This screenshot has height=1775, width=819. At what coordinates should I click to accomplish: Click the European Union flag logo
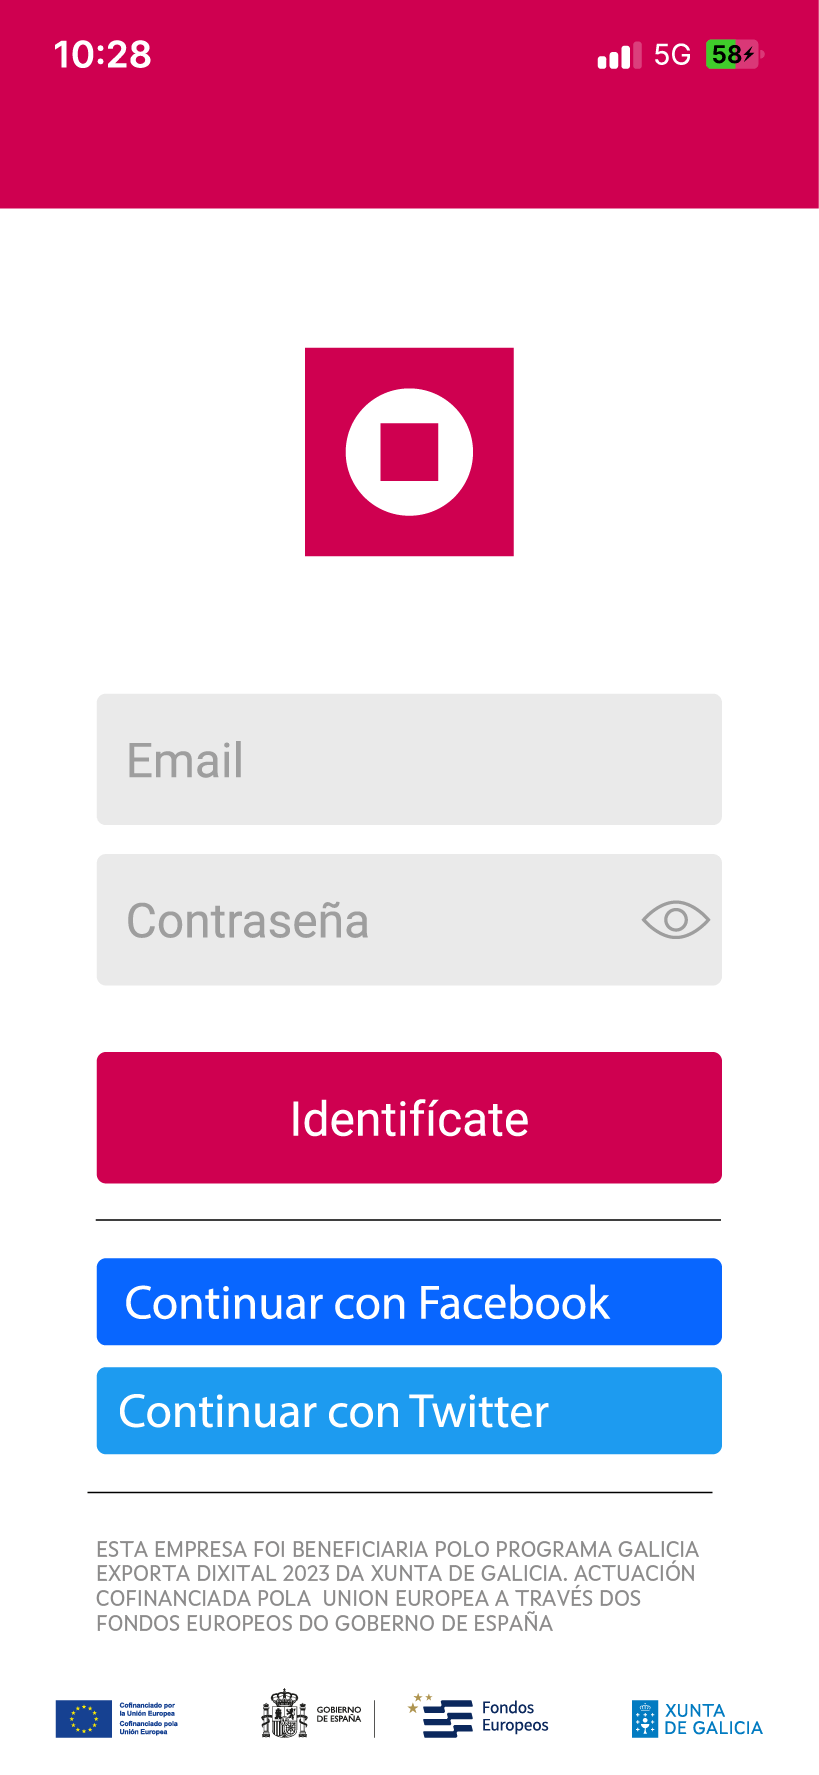point(84,1719)
